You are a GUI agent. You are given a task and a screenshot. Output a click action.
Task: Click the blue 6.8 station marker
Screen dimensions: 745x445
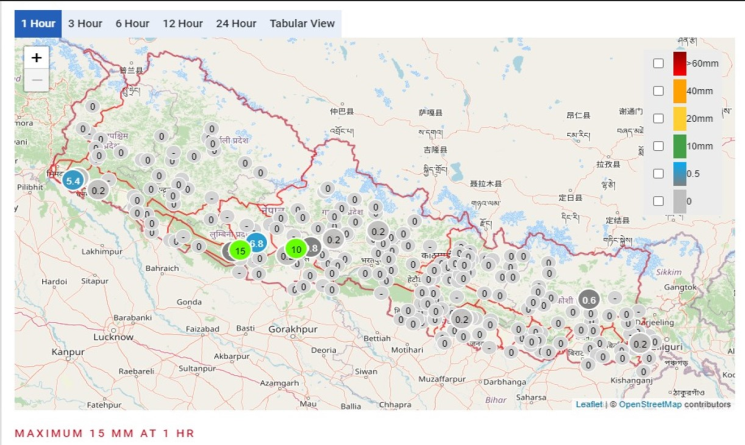(x=257, y=244)
